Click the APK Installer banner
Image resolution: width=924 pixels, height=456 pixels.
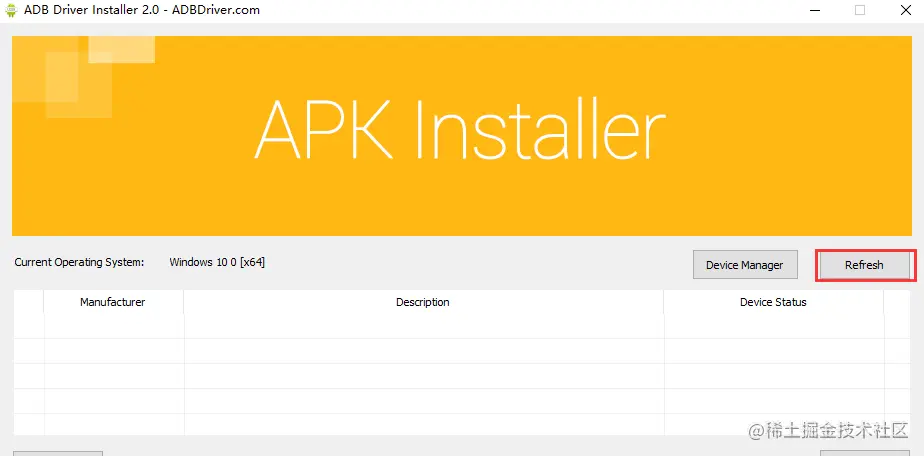(x=462, y=136)
